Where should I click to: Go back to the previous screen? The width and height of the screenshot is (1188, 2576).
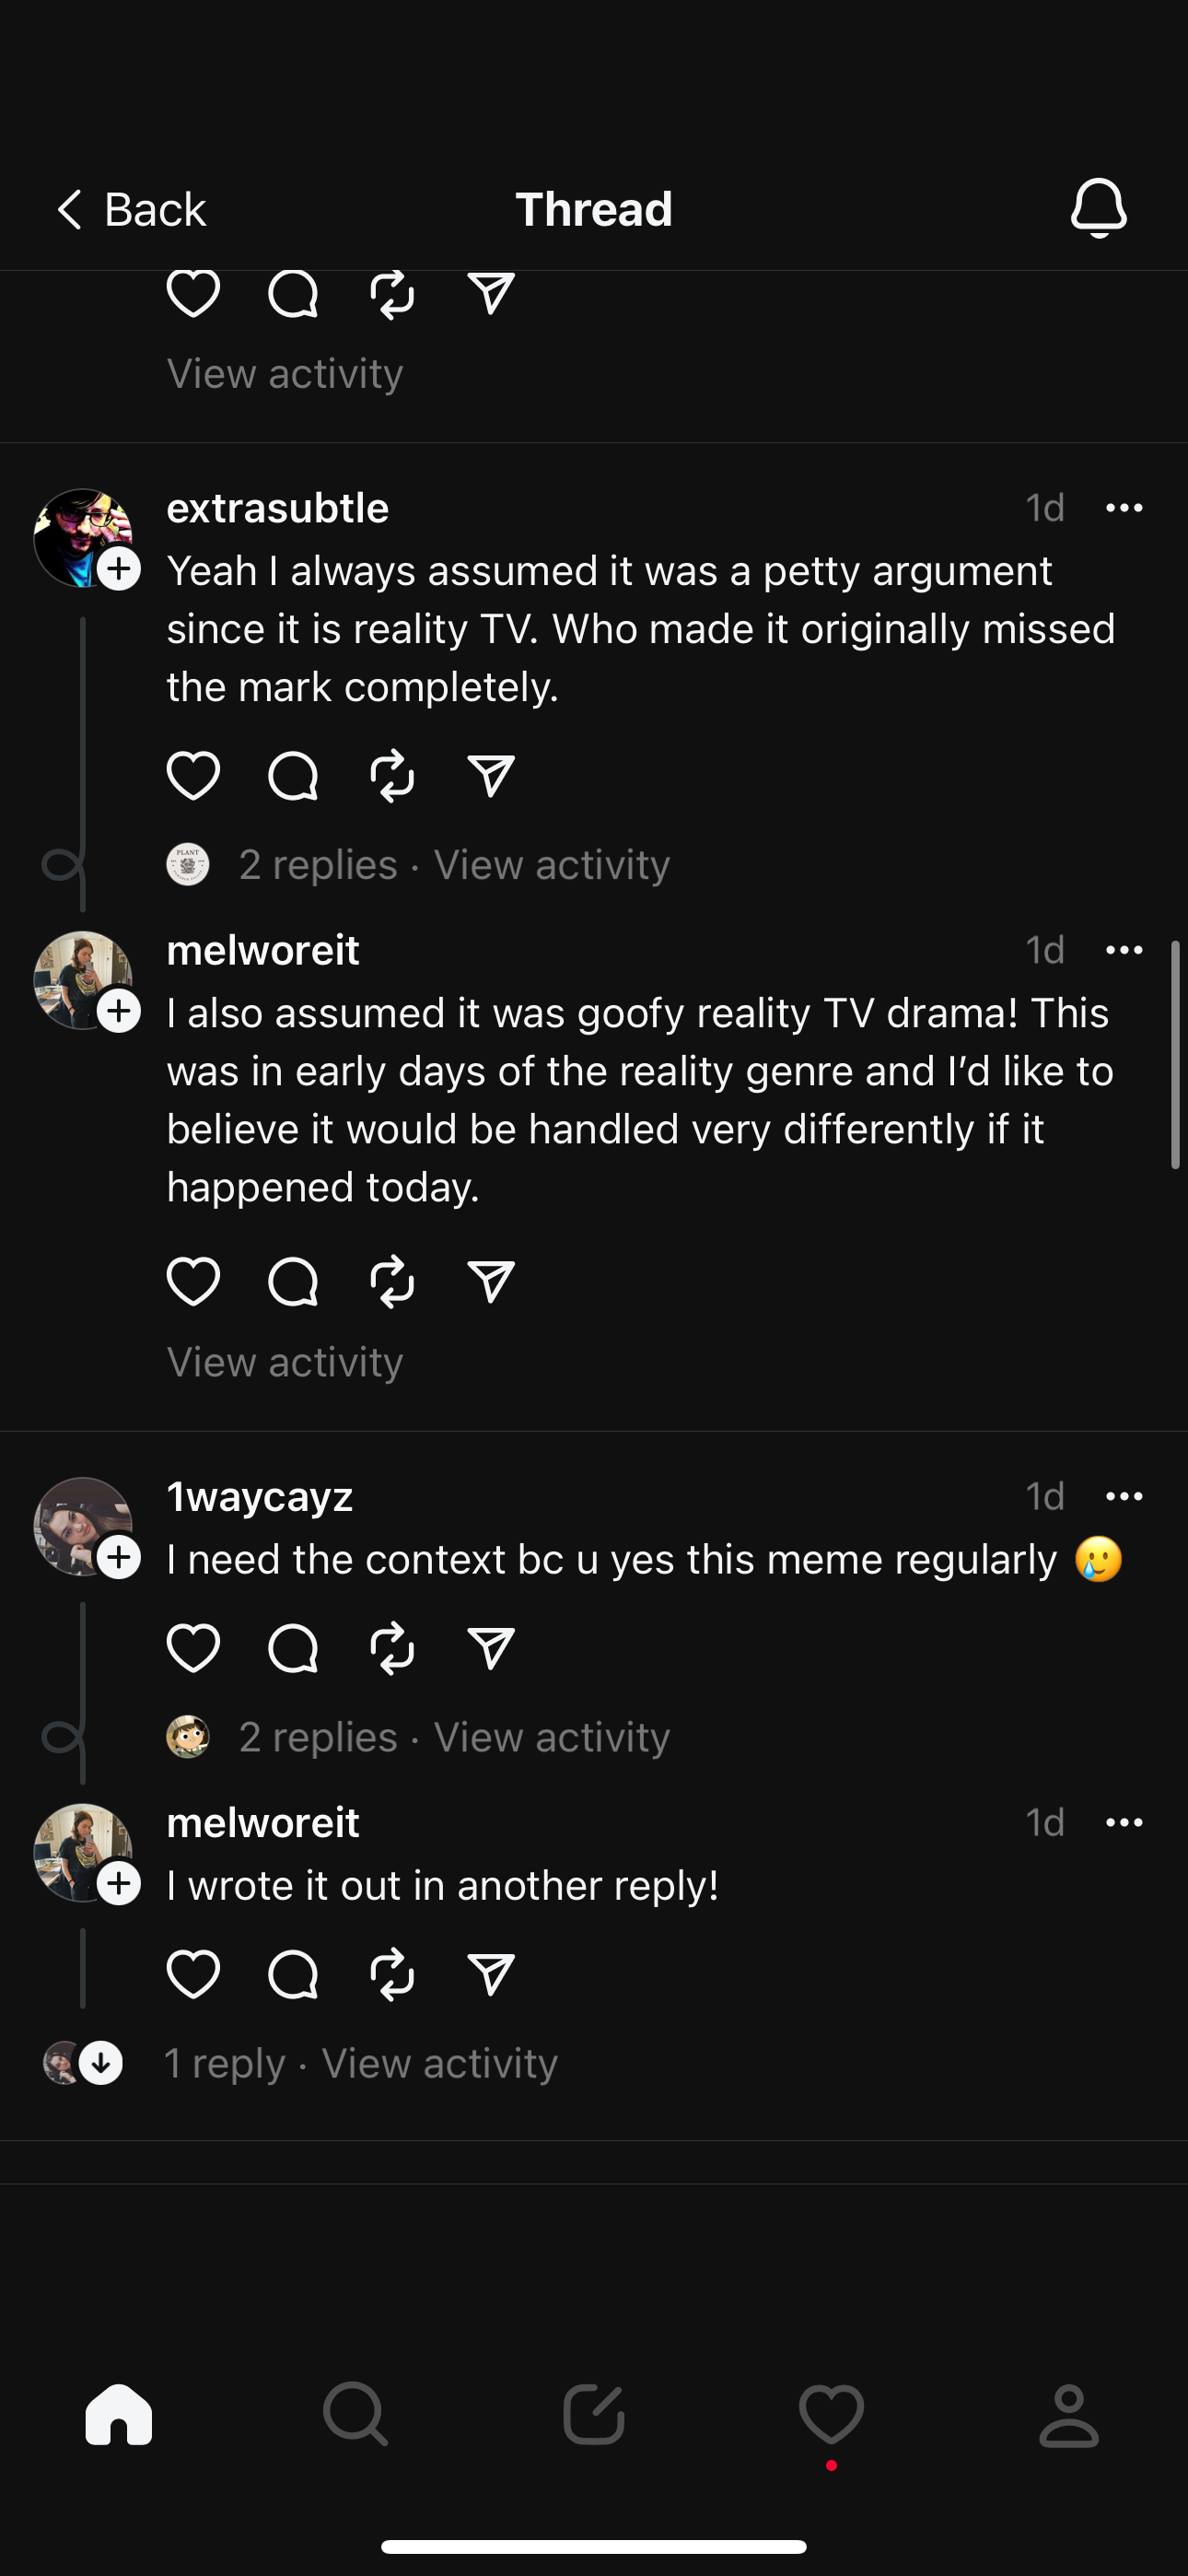click(x=131, y=209)
